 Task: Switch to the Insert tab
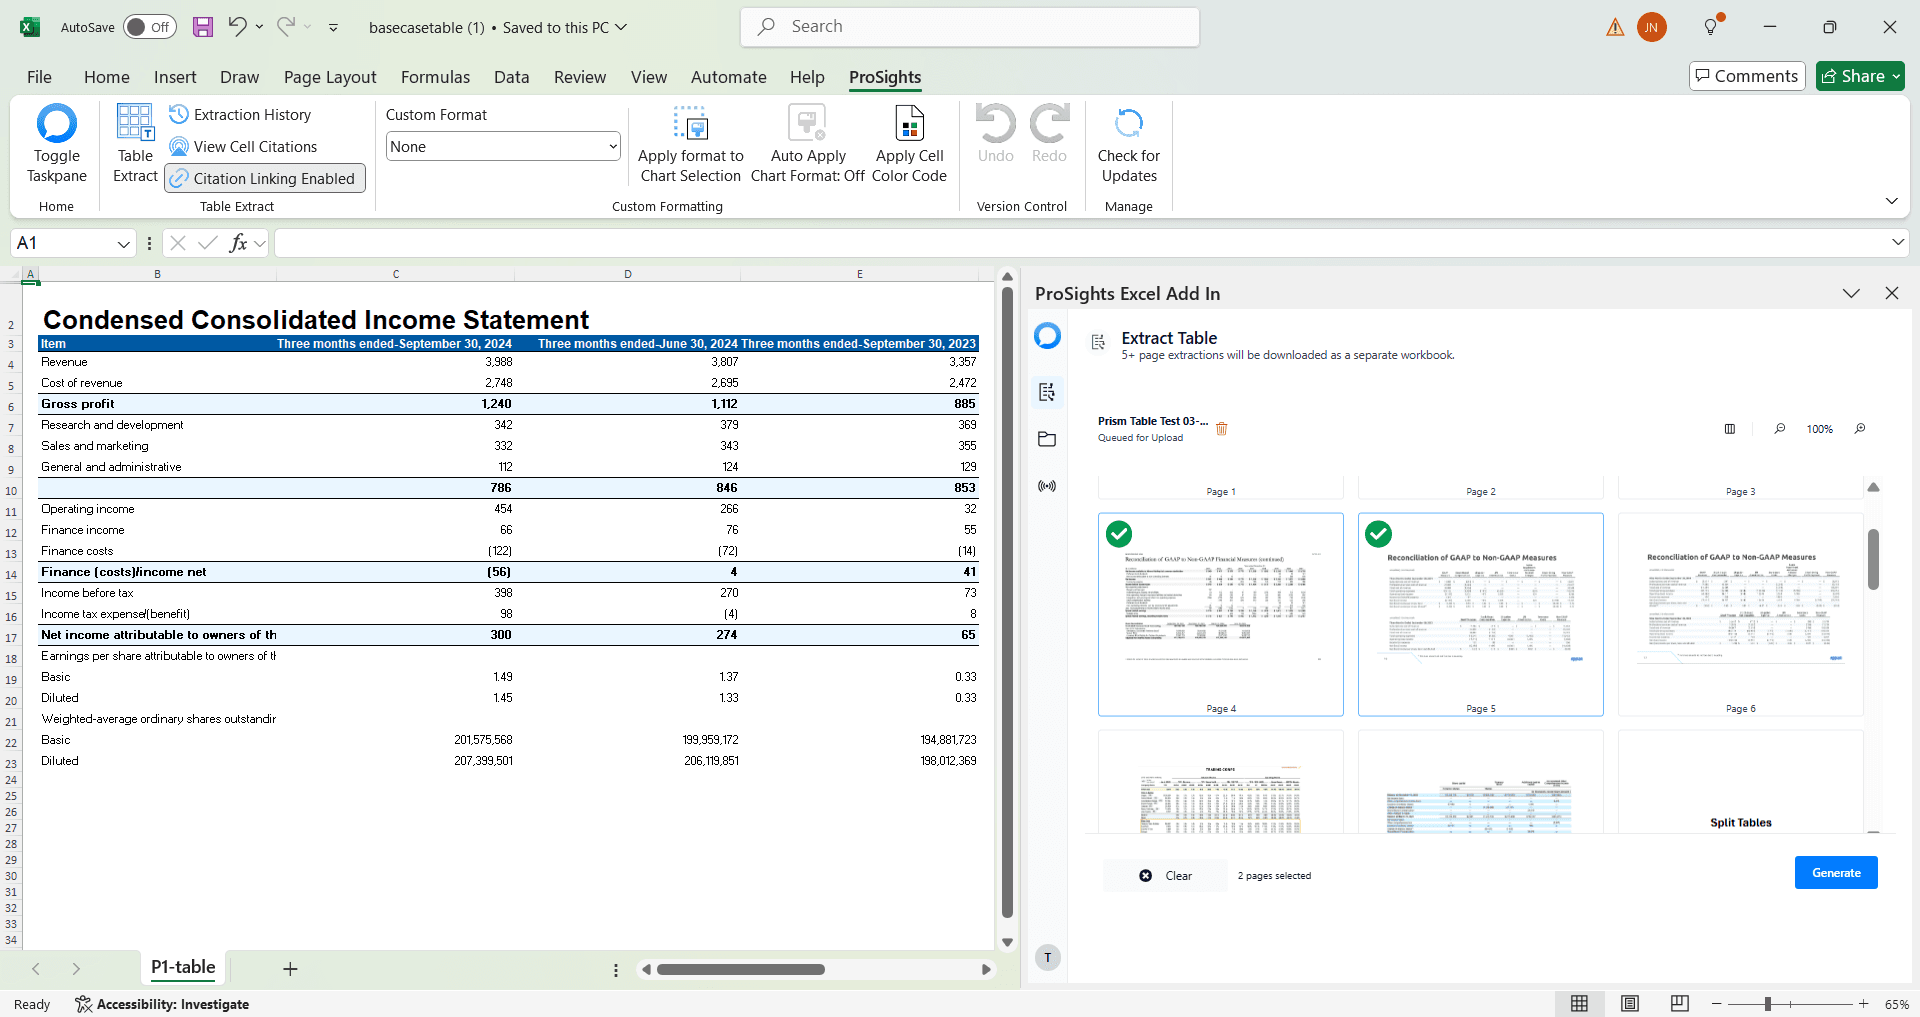(175, 77)
